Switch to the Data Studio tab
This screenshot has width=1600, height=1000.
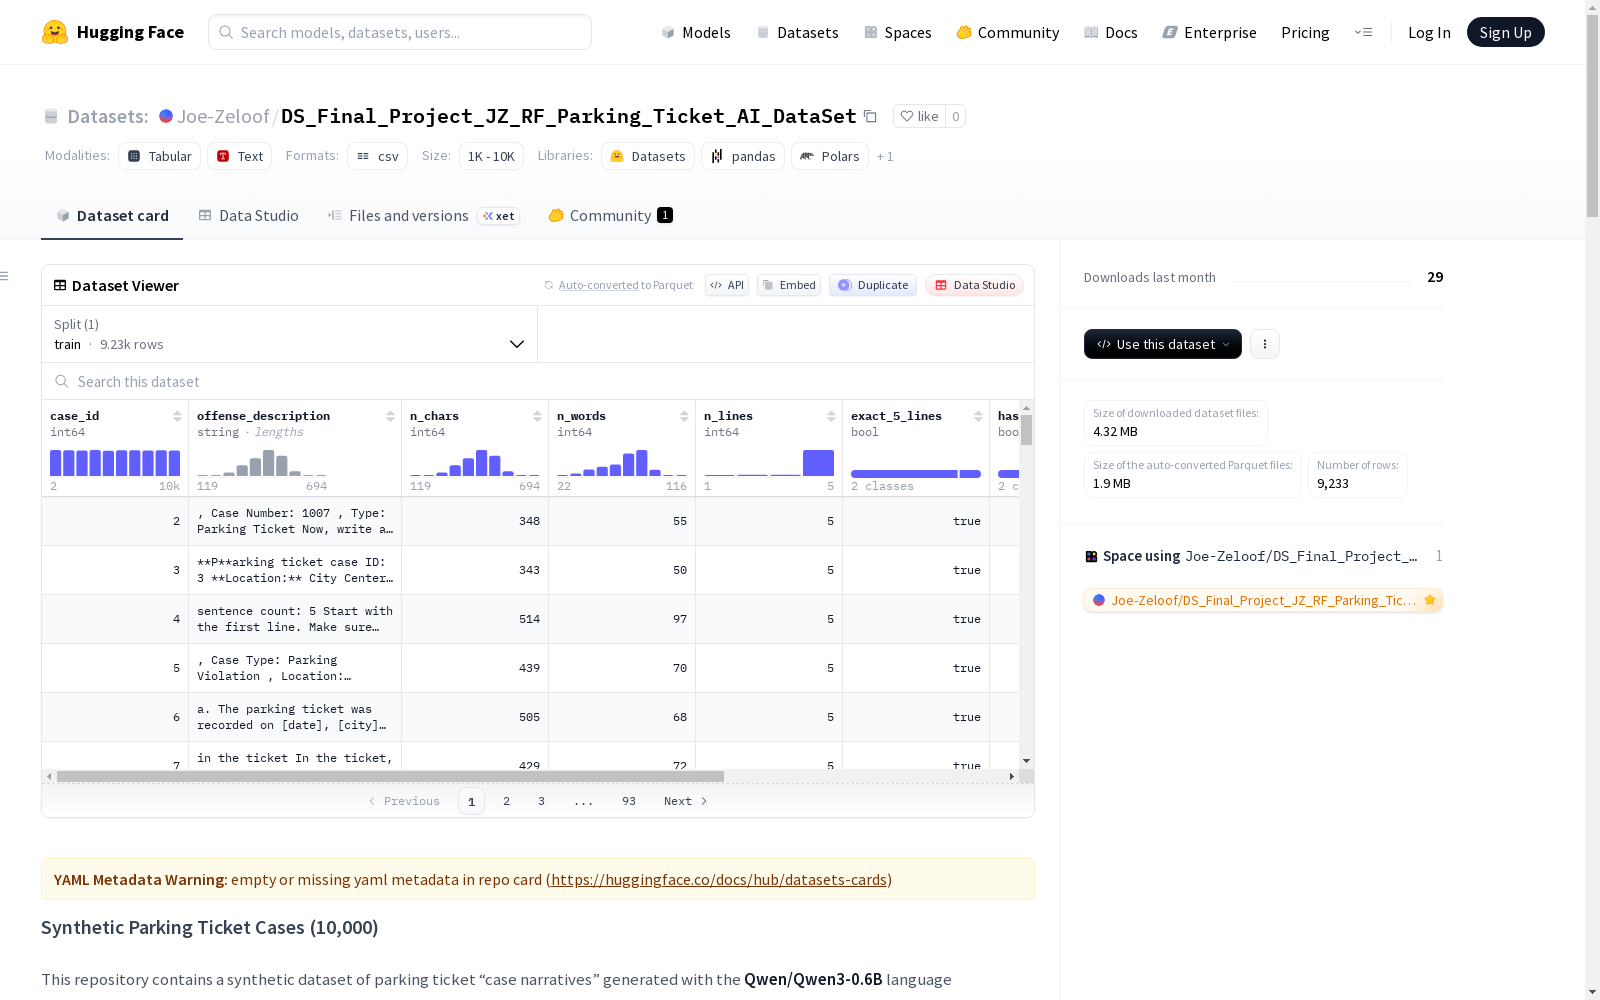pos(249,216)
